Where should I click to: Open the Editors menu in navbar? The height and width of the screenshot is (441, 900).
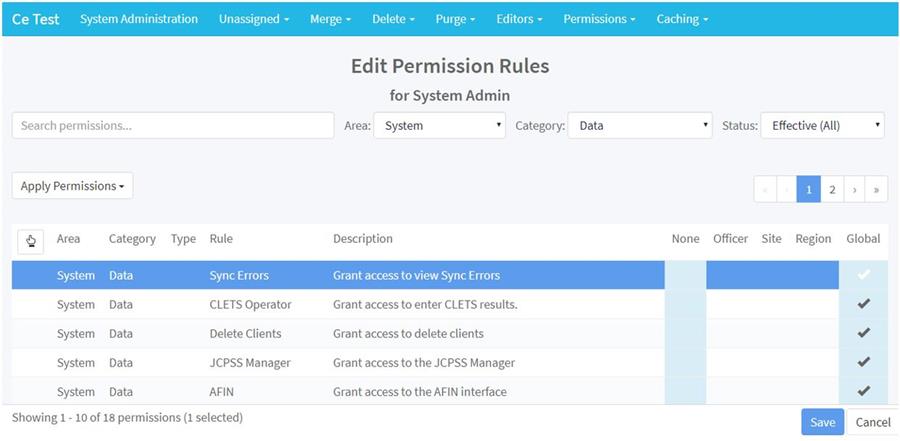tap(519, 19)
